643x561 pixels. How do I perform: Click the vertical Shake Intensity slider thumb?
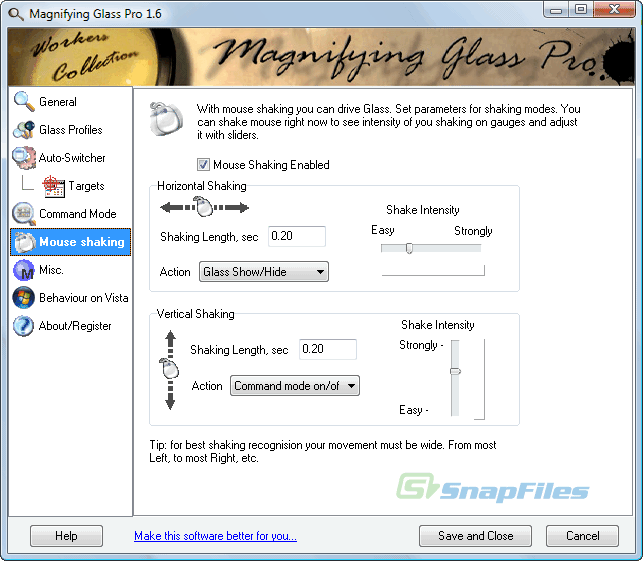point(455,372)
